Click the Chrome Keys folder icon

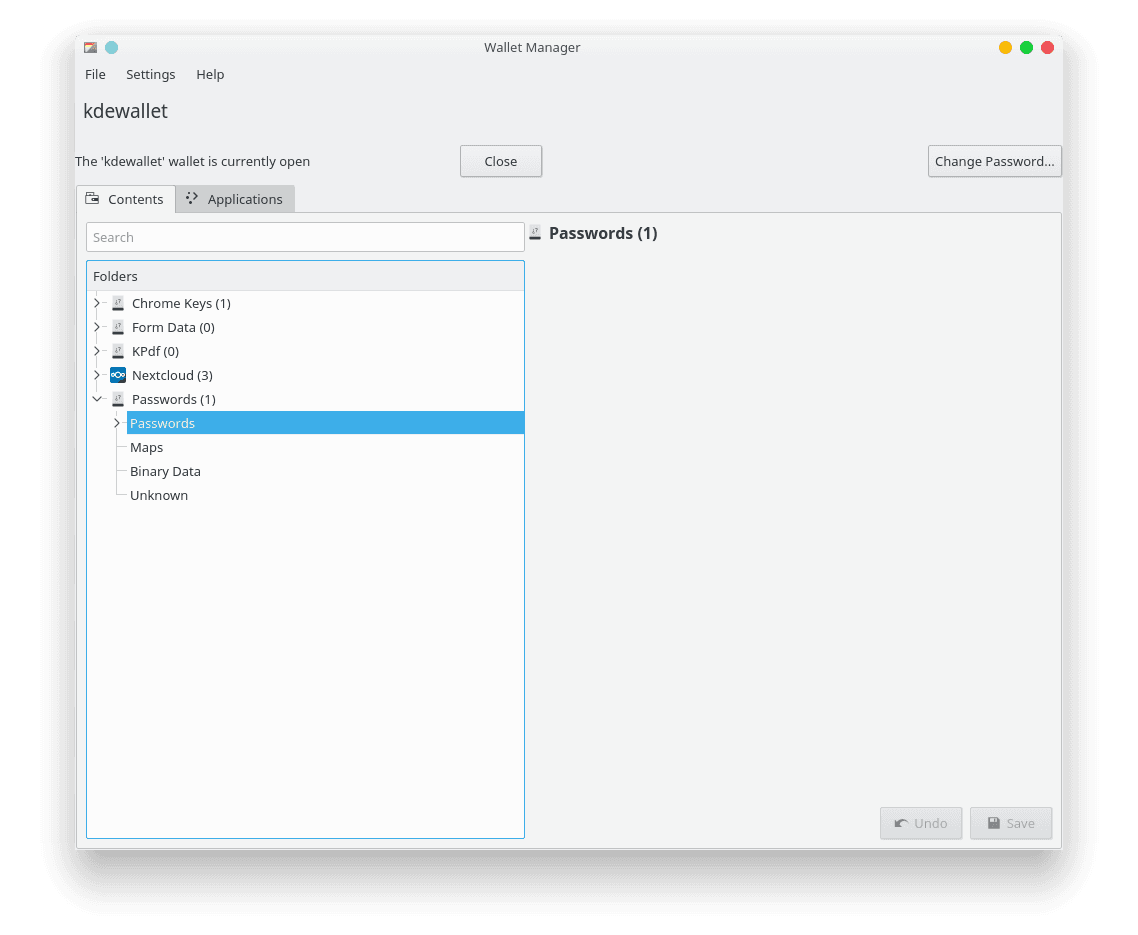click(x=118, y=303)
